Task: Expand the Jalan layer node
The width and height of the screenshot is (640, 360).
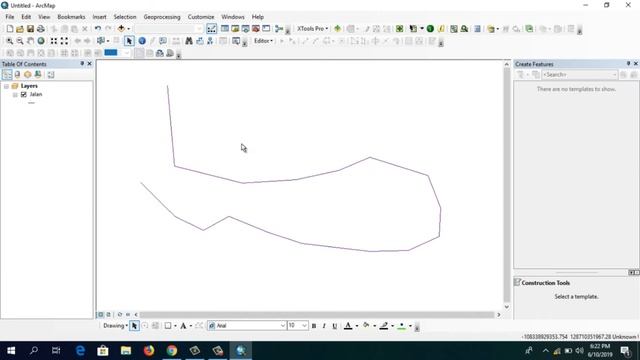Action: coord(15,95)
